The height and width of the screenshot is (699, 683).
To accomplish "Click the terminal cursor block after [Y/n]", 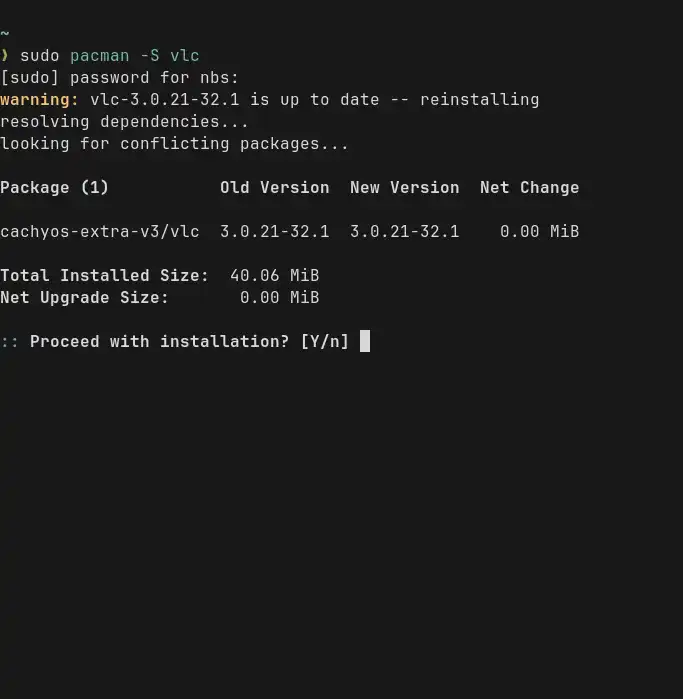I will (x=365, y=341).
